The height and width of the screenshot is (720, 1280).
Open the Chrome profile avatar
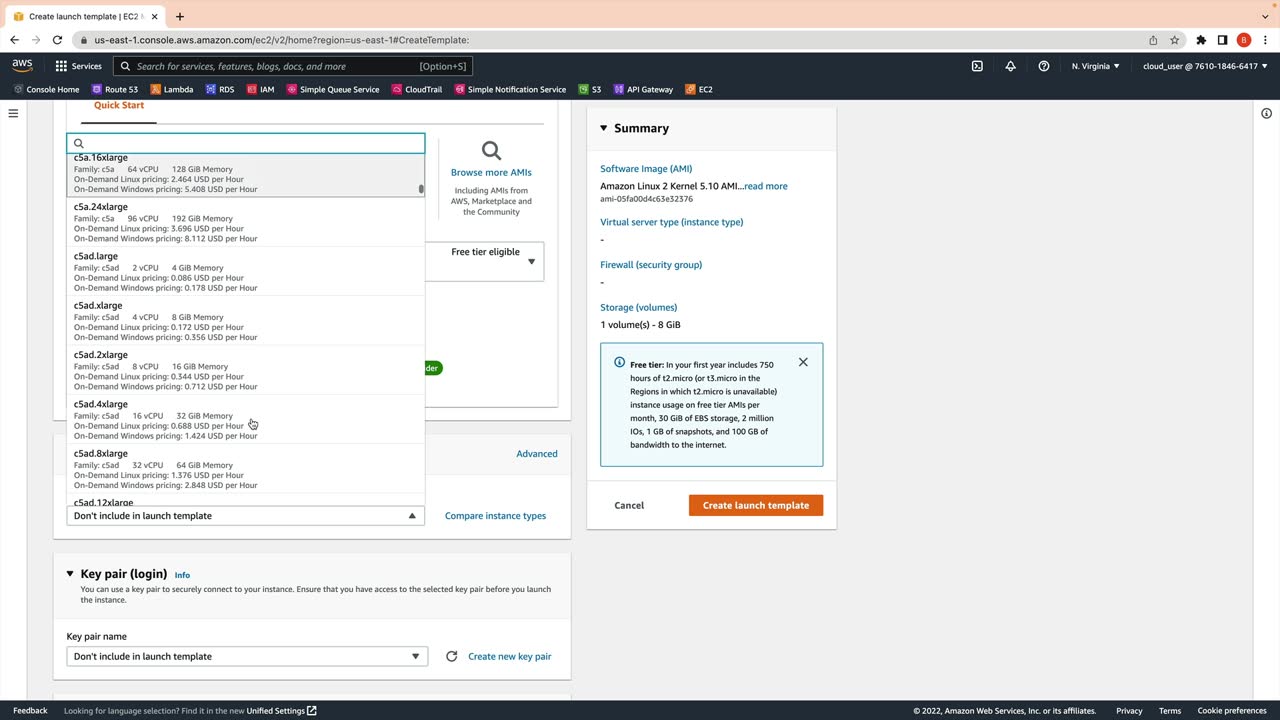point(1244,40)
